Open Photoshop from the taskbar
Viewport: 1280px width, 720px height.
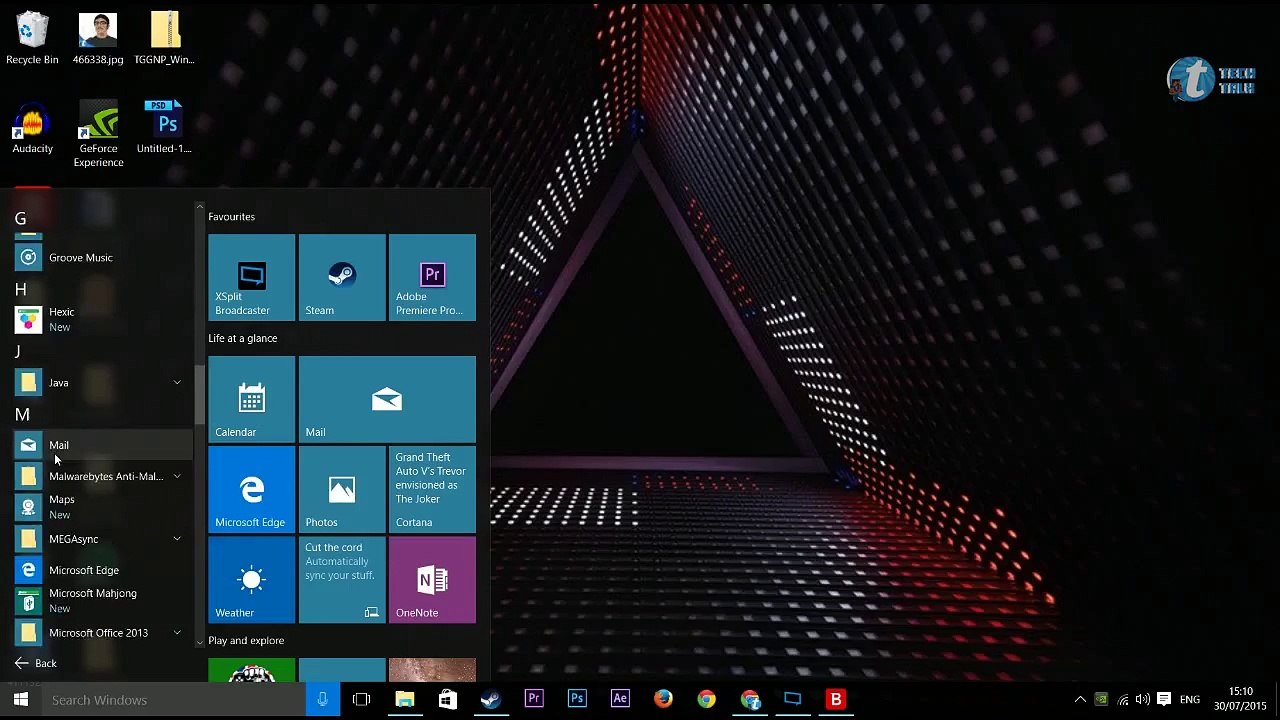pos(577,700)
